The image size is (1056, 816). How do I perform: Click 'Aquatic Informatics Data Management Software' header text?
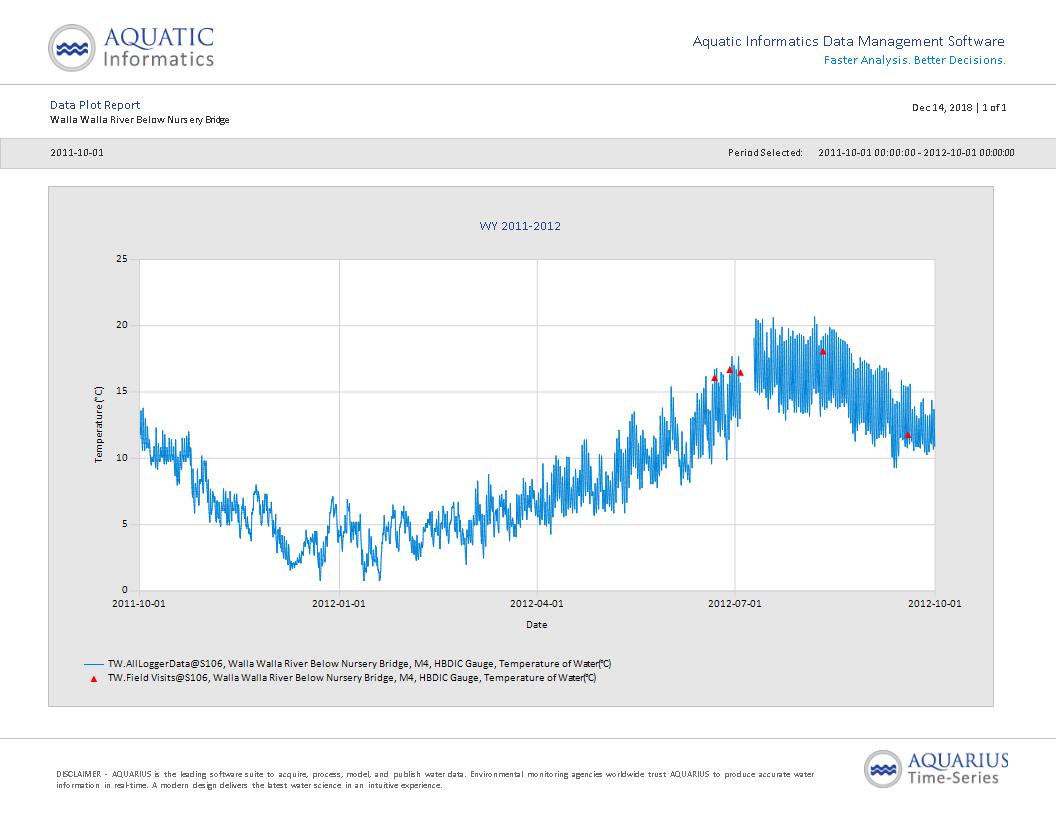pos(849,42)
